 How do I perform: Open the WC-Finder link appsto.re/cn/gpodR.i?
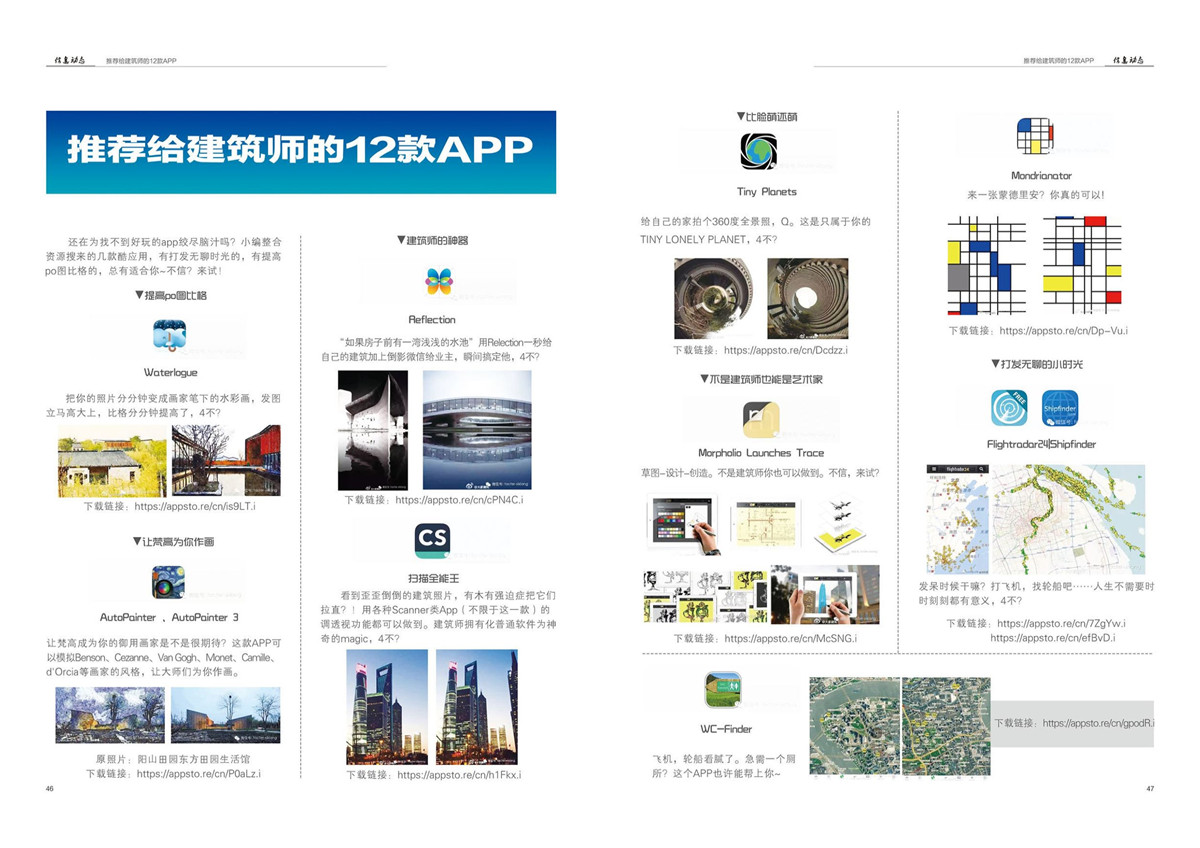1098,723
